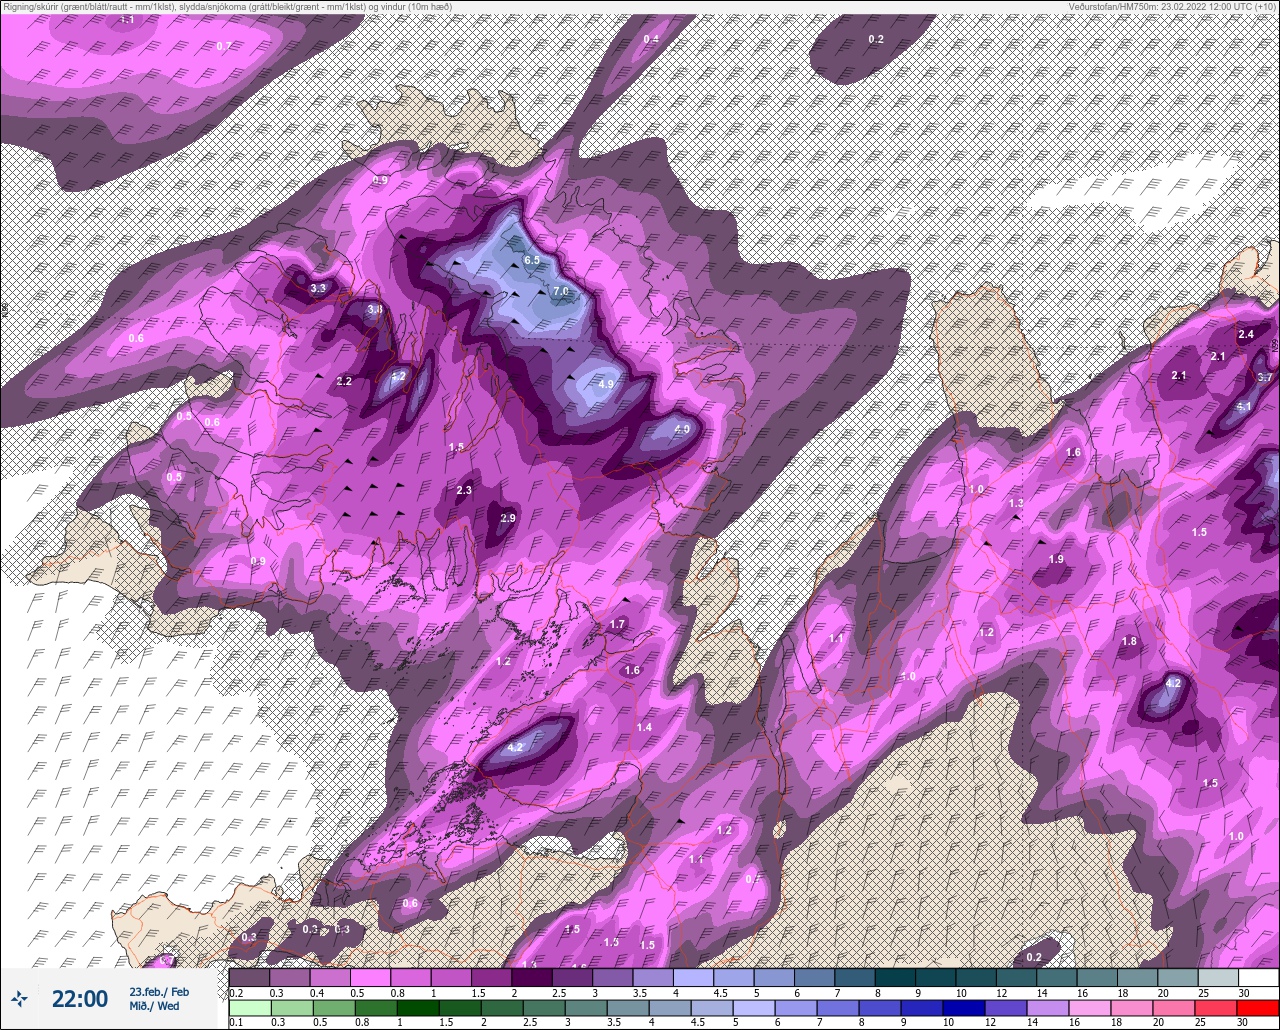This screenshot has height=1030, width=1280.
Task: Click the 4.1 precipitation value on the map
Action: click(x=1244, y=406)
